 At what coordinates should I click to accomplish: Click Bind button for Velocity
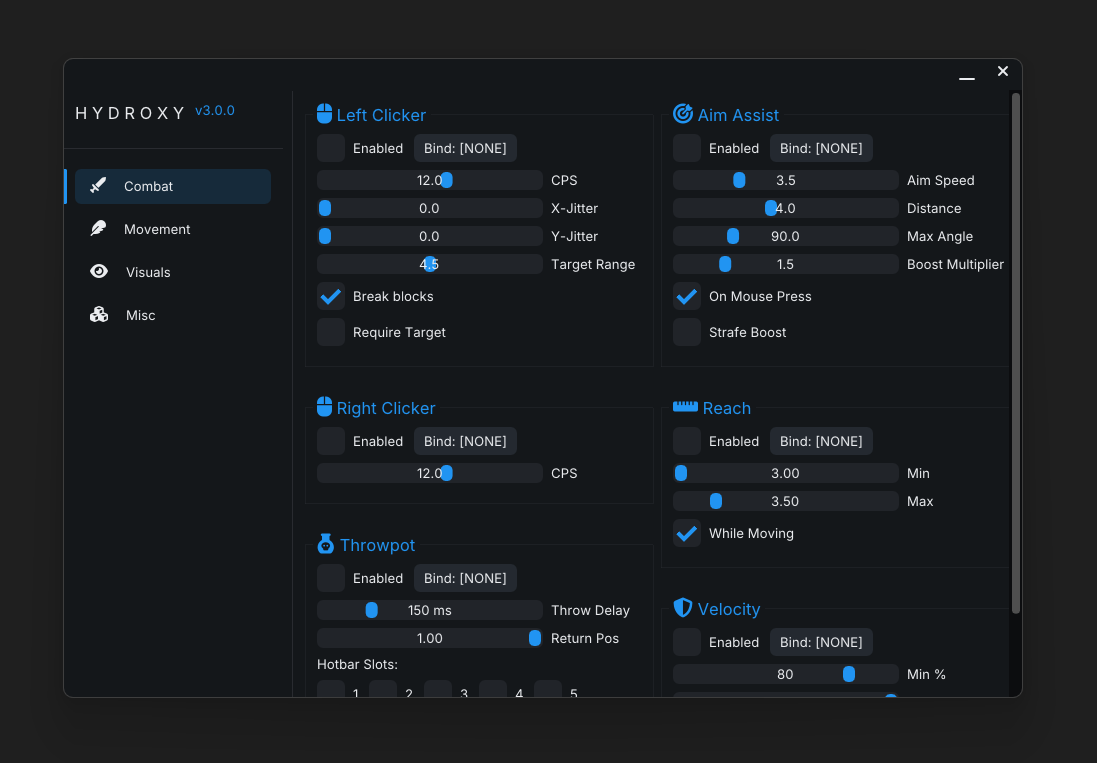821,641
